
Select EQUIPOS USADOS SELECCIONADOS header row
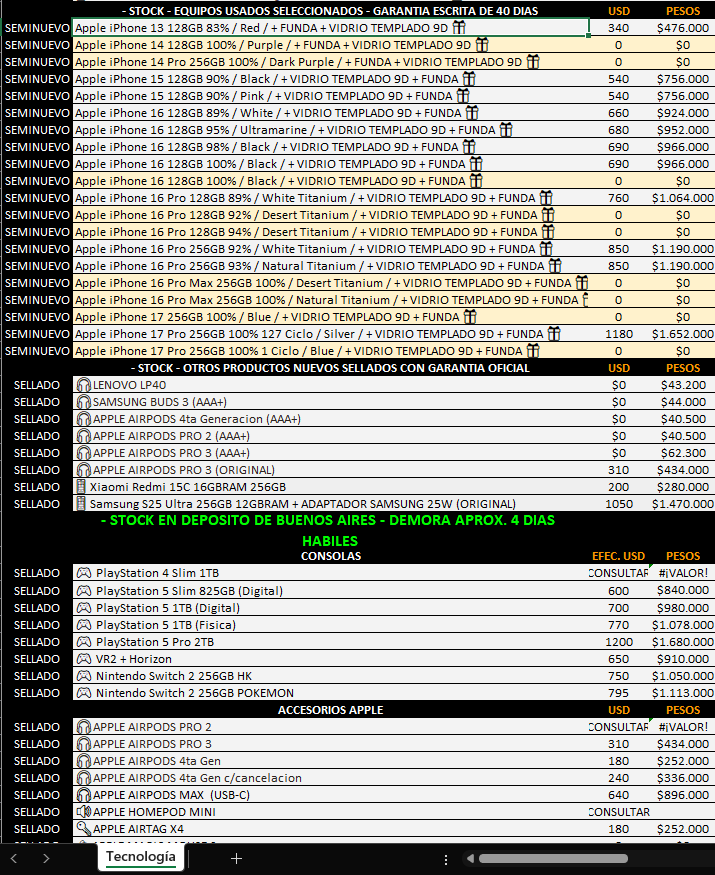pos(330,11)
